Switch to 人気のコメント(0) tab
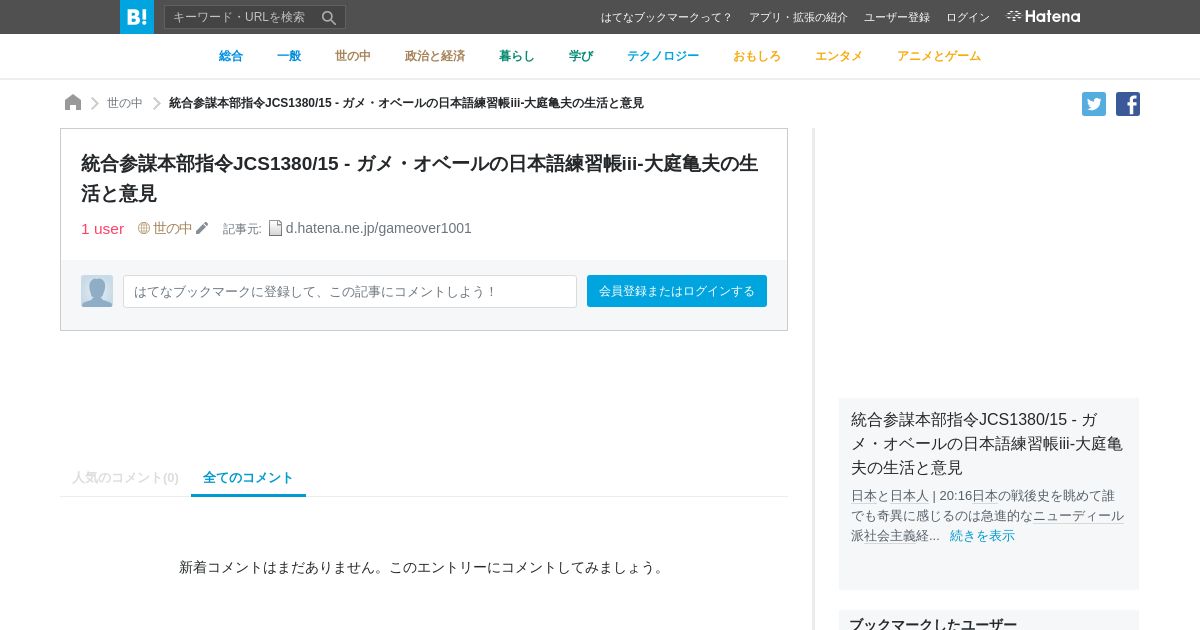 pyautogui.click(x=125, y=478)
